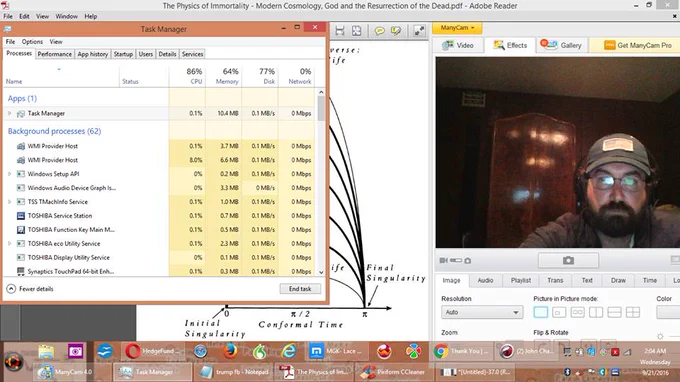Sort processes by CPU column header

pyautogui.click(x=187, y=76)
